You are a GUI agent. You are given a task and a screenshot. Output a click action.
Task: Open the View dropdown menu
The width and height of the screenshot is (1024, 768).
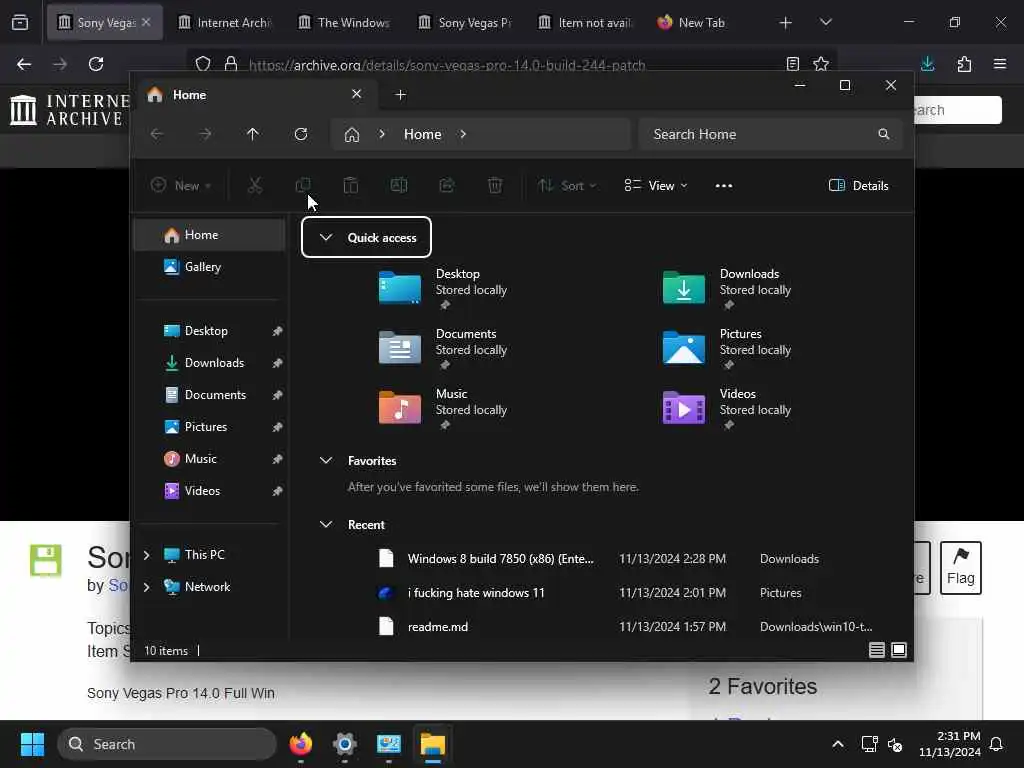click(656, 185)
